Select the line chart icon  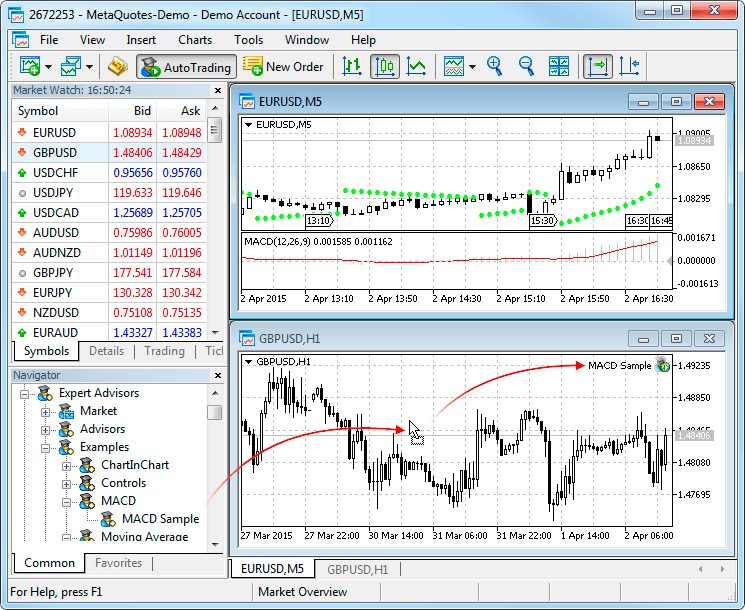coord(416,67)
